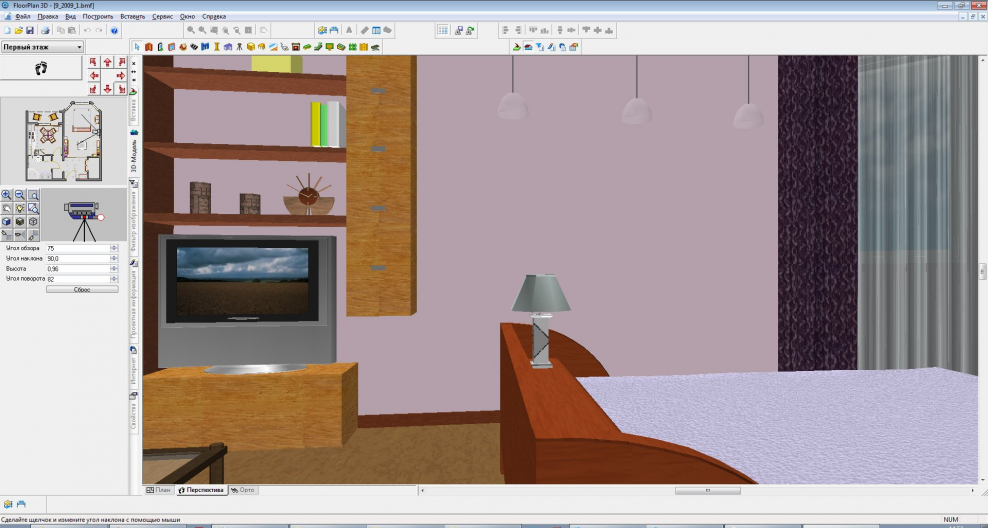
Task: Select the window tool in the build toolbar
Action: (x=171, y=47)
